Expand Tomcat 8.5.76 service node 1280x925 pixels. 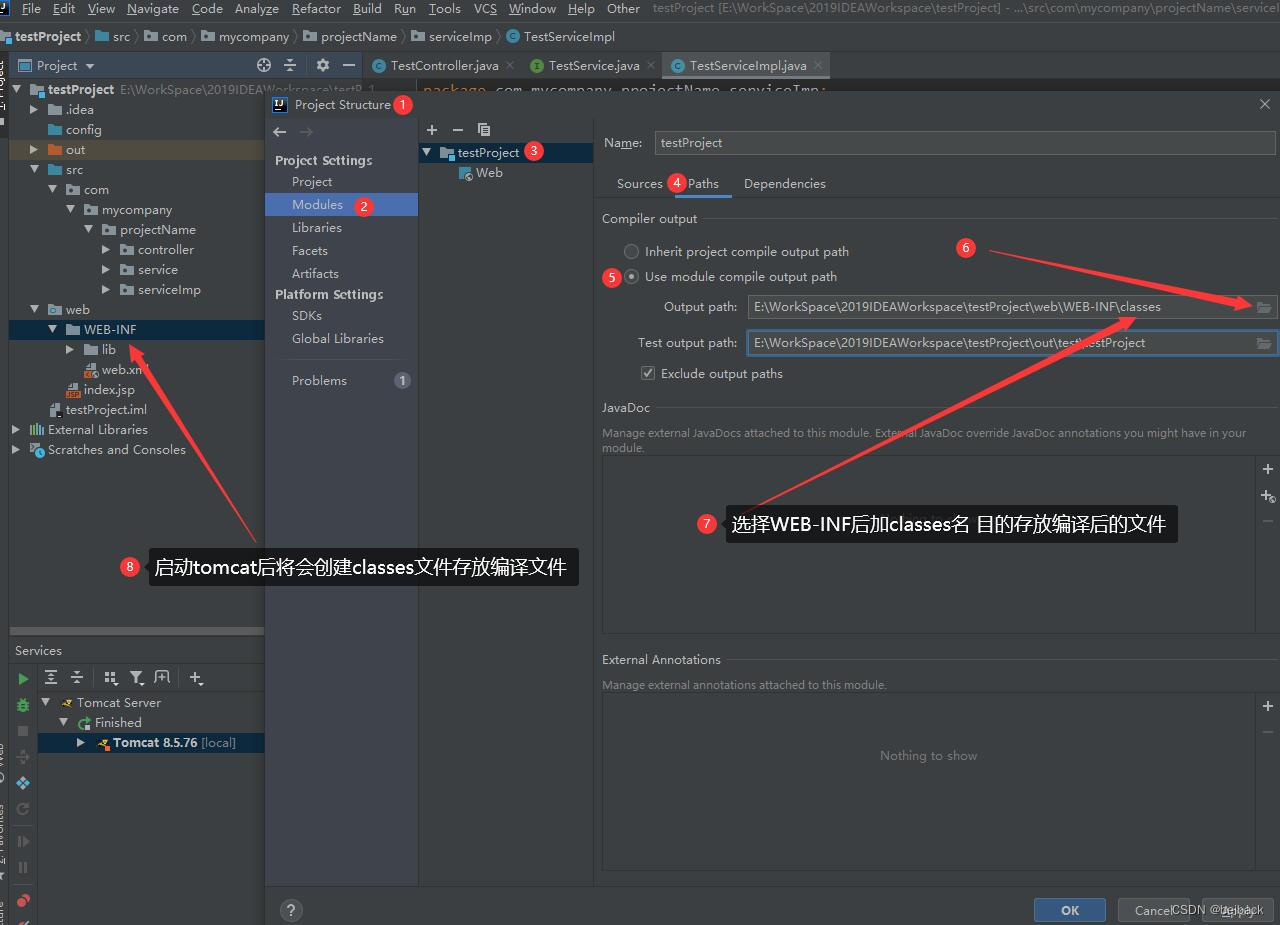pos(81,743)
